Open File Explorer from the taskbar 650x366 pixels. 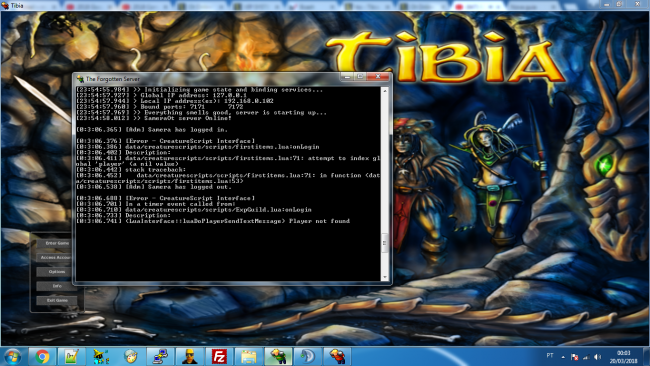pos(249,356)
